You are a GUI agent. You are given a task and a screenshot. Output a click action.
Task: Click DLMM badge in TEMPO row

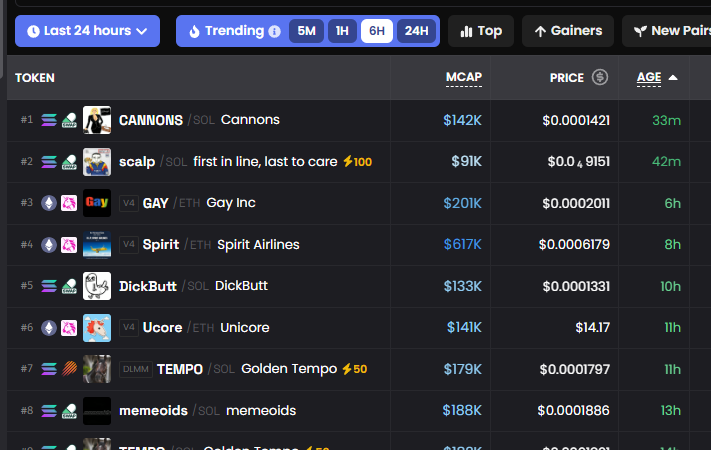[136, 369]
